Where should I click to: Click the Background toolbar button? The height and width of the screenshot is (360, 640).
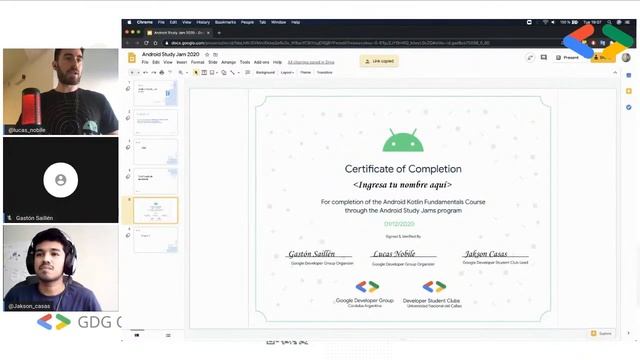tap(265, 72)
